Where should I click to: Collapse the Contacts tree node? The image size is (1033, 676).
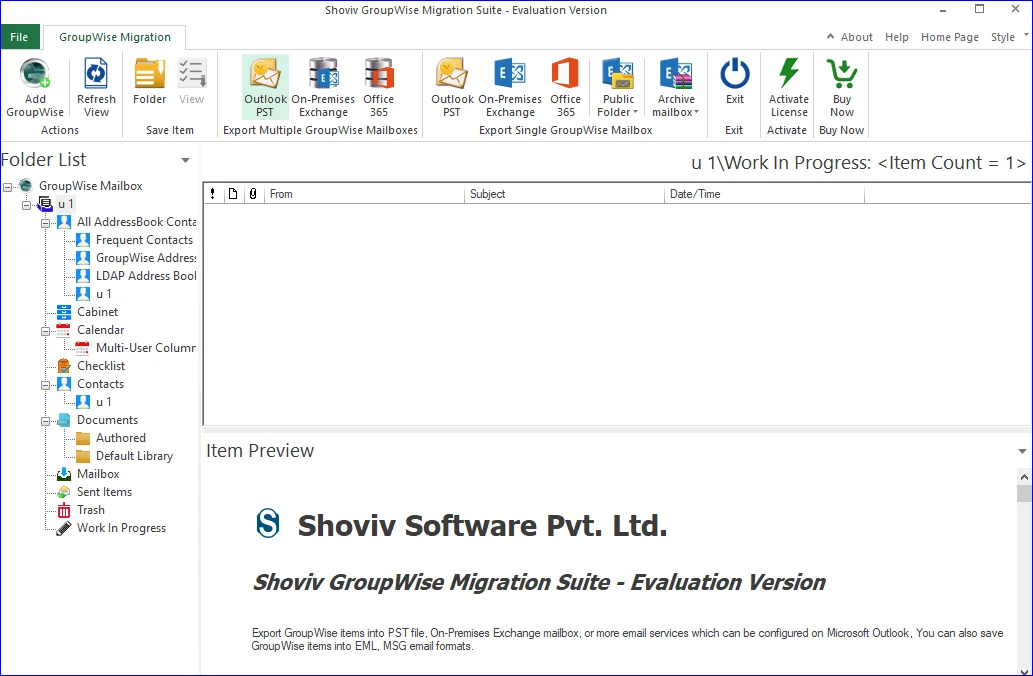[x=45, y=385]
